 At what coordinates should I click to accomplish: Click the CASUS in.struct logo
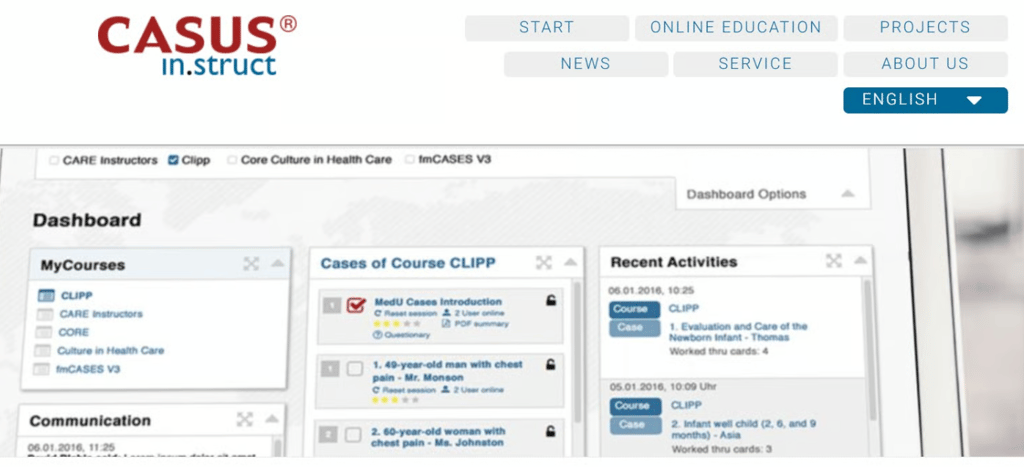(x=197, y=45)
